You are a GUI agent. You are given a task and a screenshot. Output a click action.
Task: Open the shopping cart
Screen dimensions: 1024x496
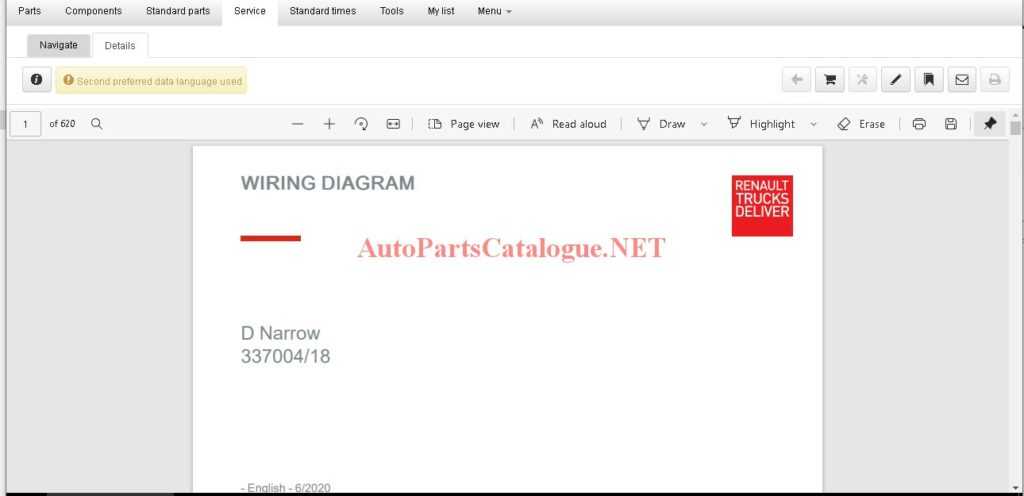[x=830, y=80]
